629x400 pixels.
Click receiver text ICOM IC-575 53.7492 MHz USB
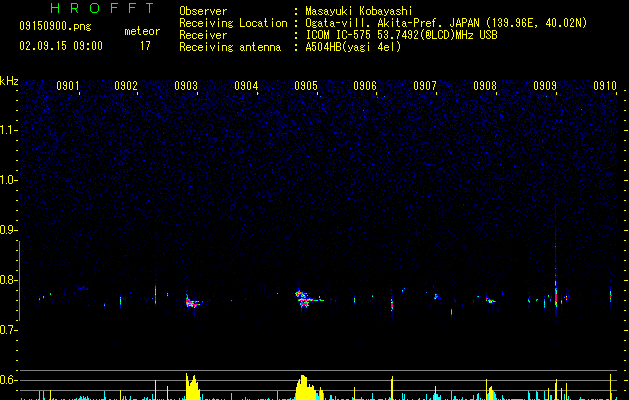(x=401, y=35)
